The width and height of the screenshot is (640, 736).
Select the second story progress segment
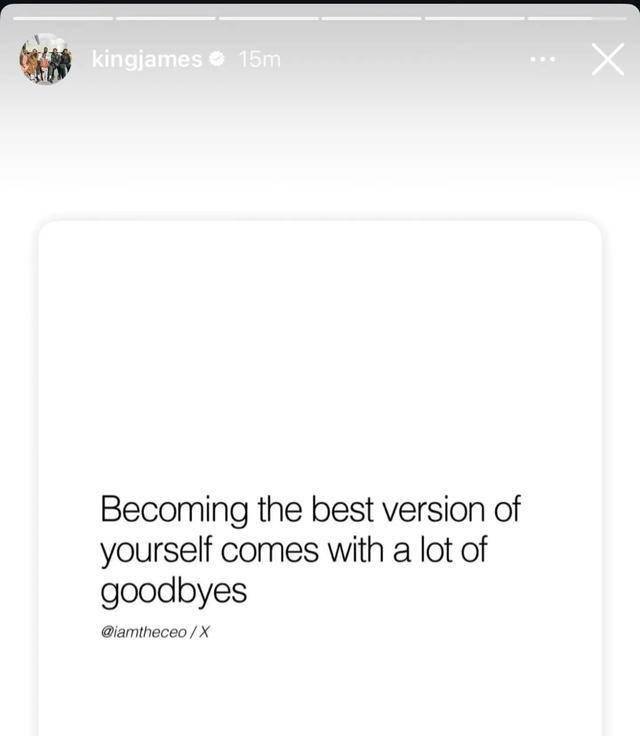[x=166, y=18]
